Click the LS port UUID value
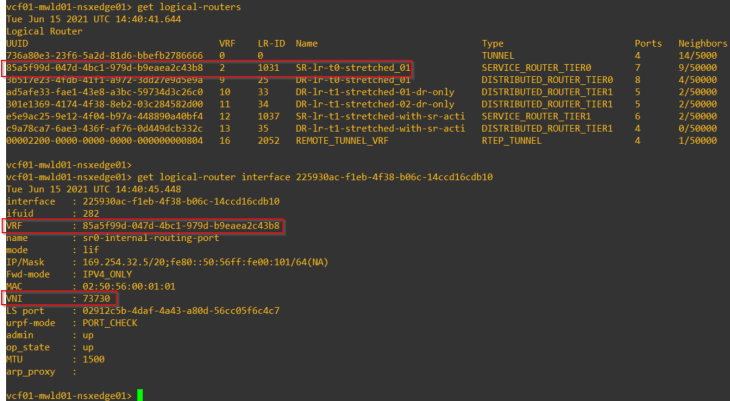The image size is (730, 401). point(181,311)
